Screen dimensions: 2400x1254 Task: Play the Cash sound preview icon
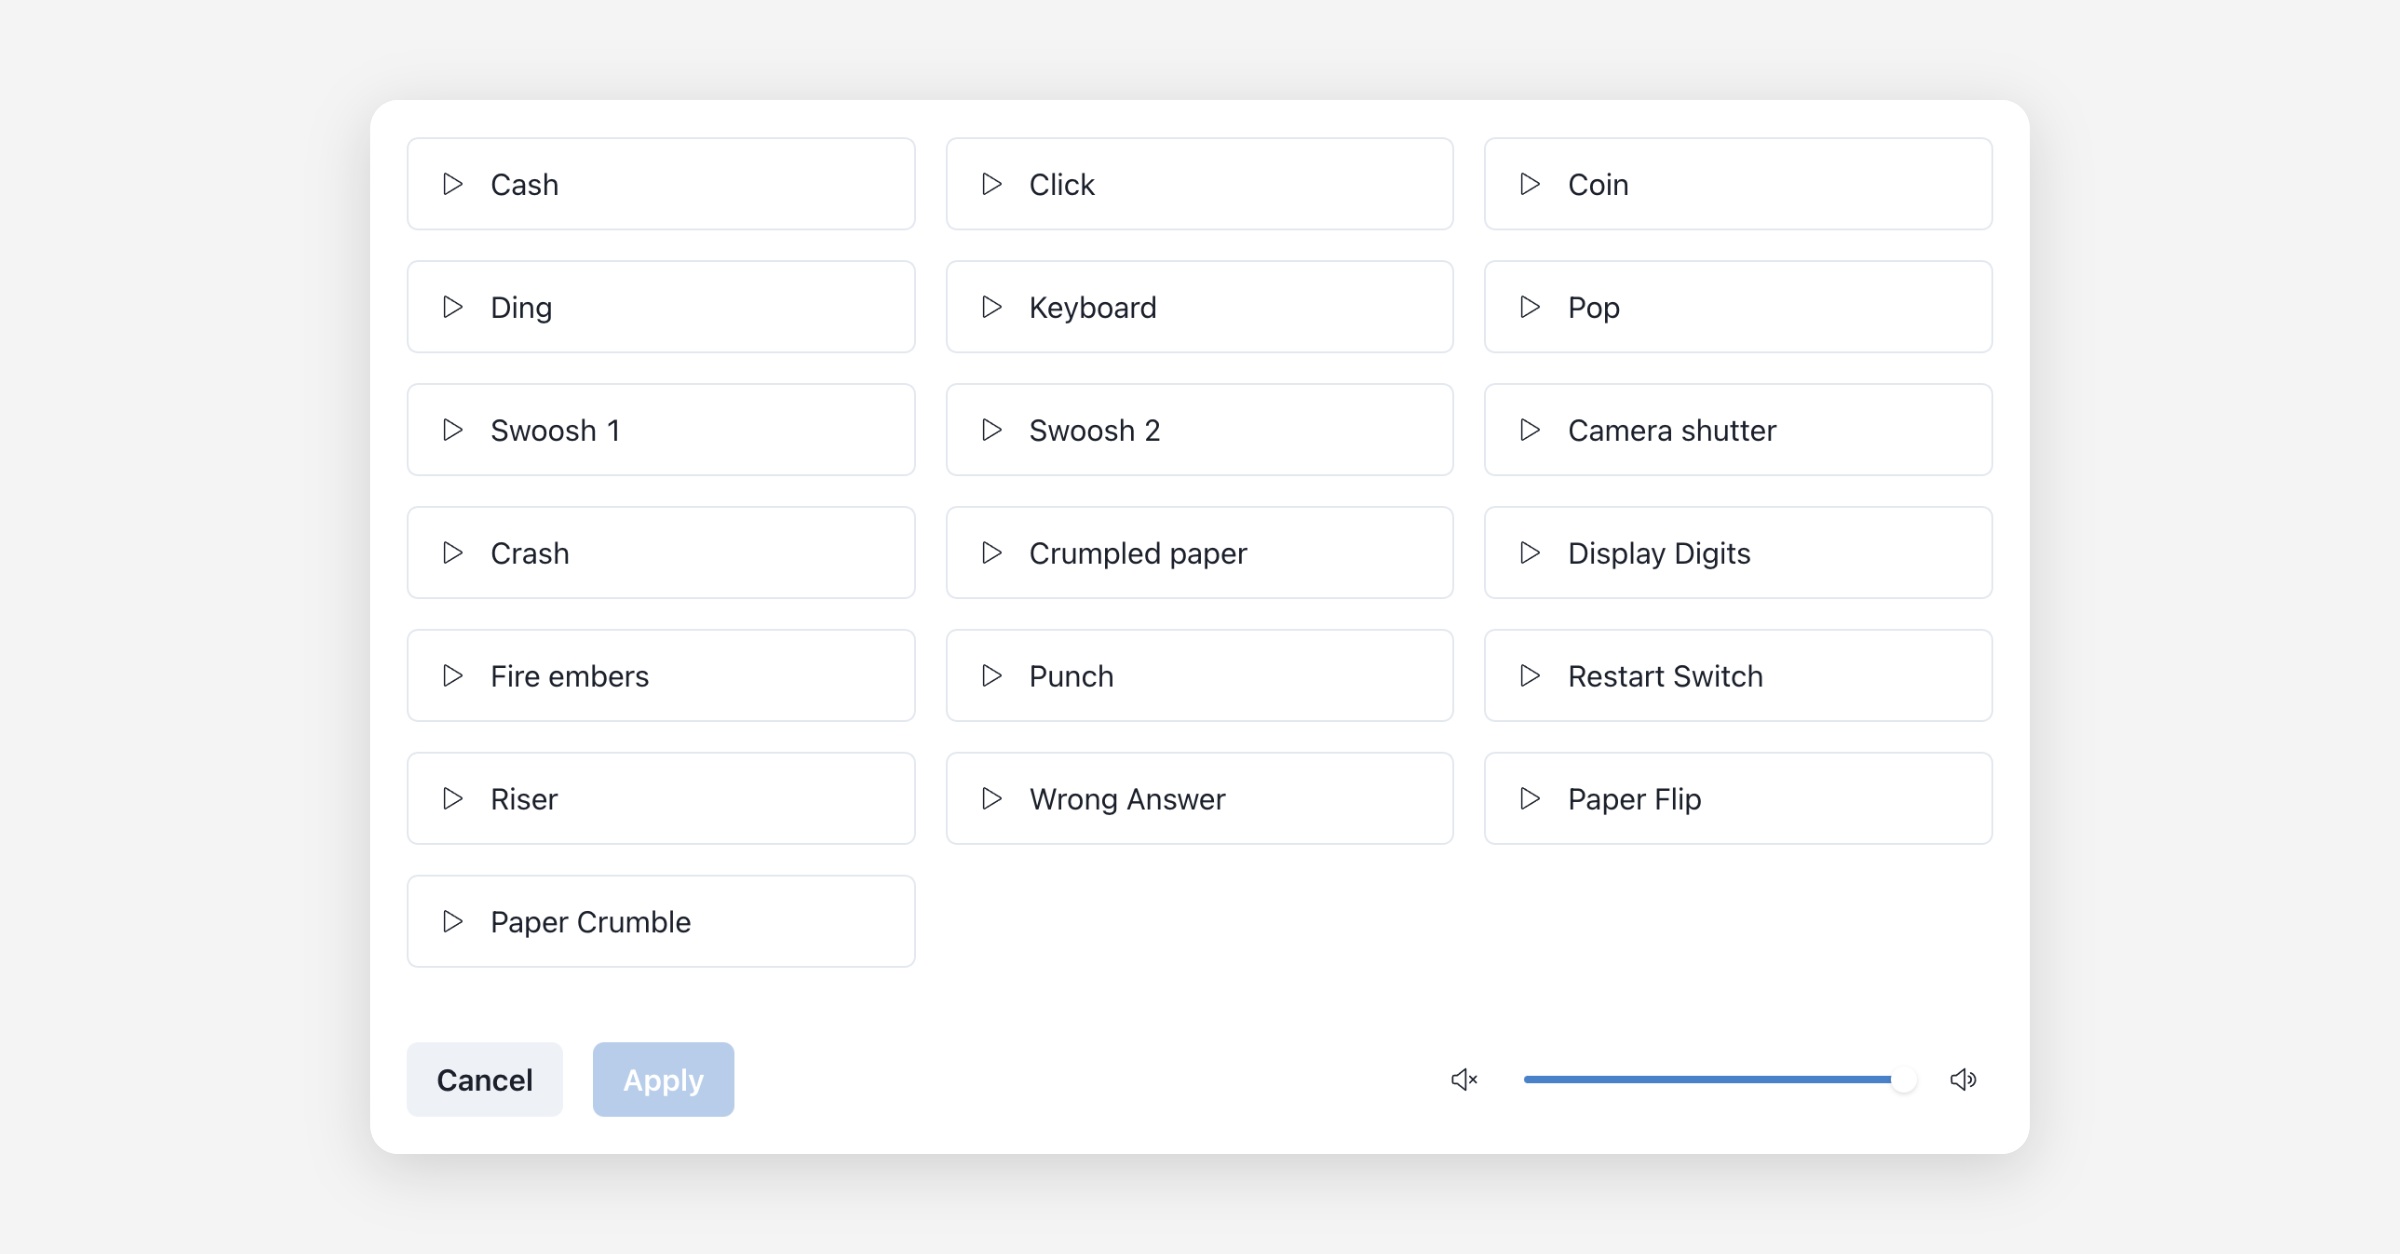[453, 184]
